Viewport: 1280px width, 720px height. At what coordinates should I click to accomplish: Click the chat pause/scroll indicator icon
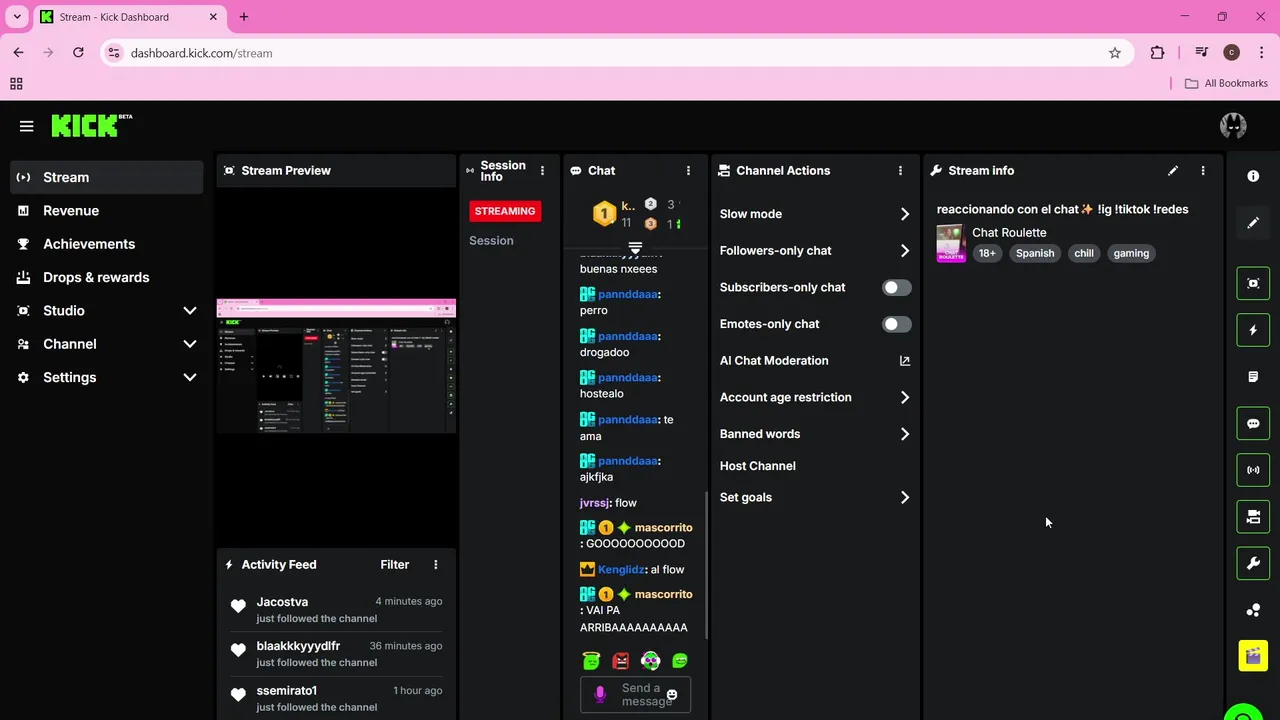(635, 247)
